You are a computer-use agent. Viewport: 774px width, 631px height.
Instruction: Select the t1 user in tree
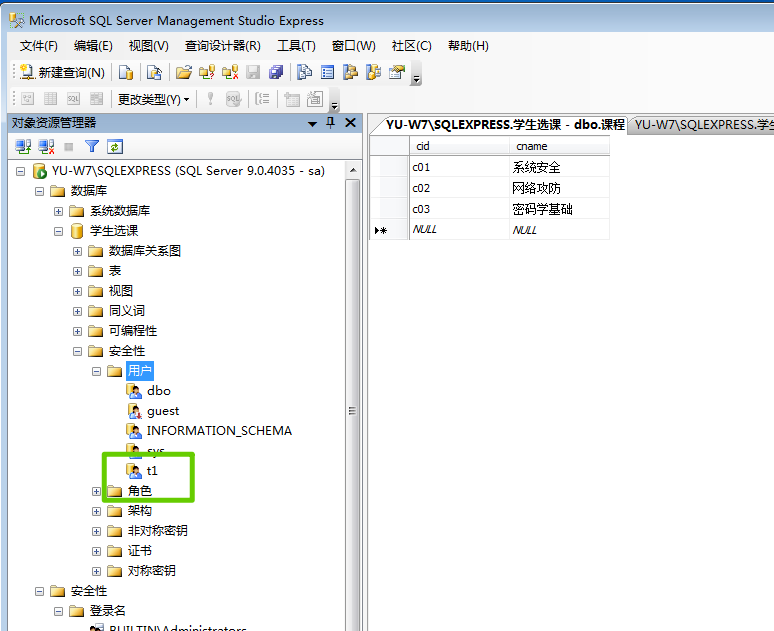click(152, 471)
